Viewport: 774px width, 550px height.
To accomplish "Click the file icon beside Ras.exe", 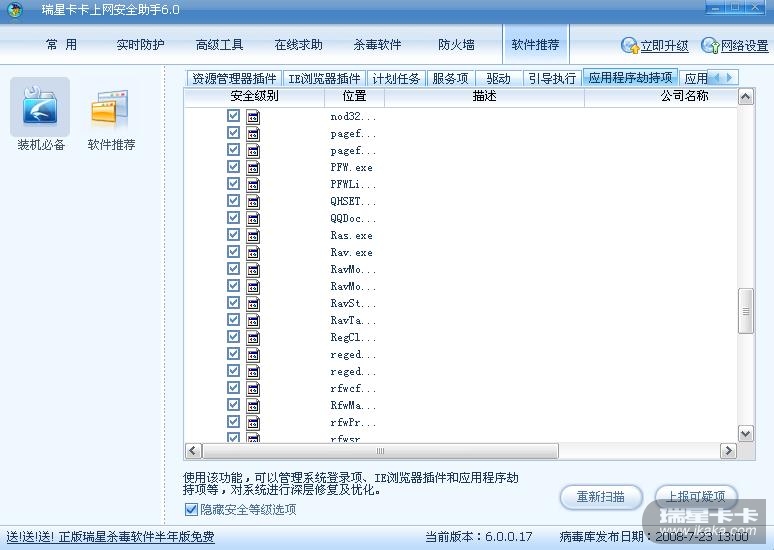I will pos(253,236).
